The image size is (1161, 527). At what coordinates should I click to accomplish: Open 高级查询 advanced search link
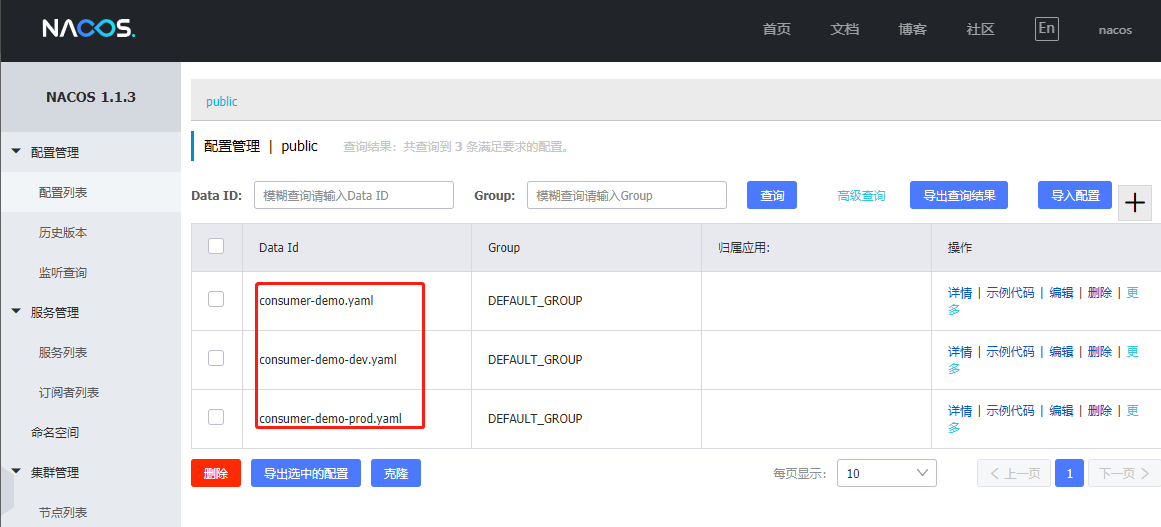click(x=861, y=196)
